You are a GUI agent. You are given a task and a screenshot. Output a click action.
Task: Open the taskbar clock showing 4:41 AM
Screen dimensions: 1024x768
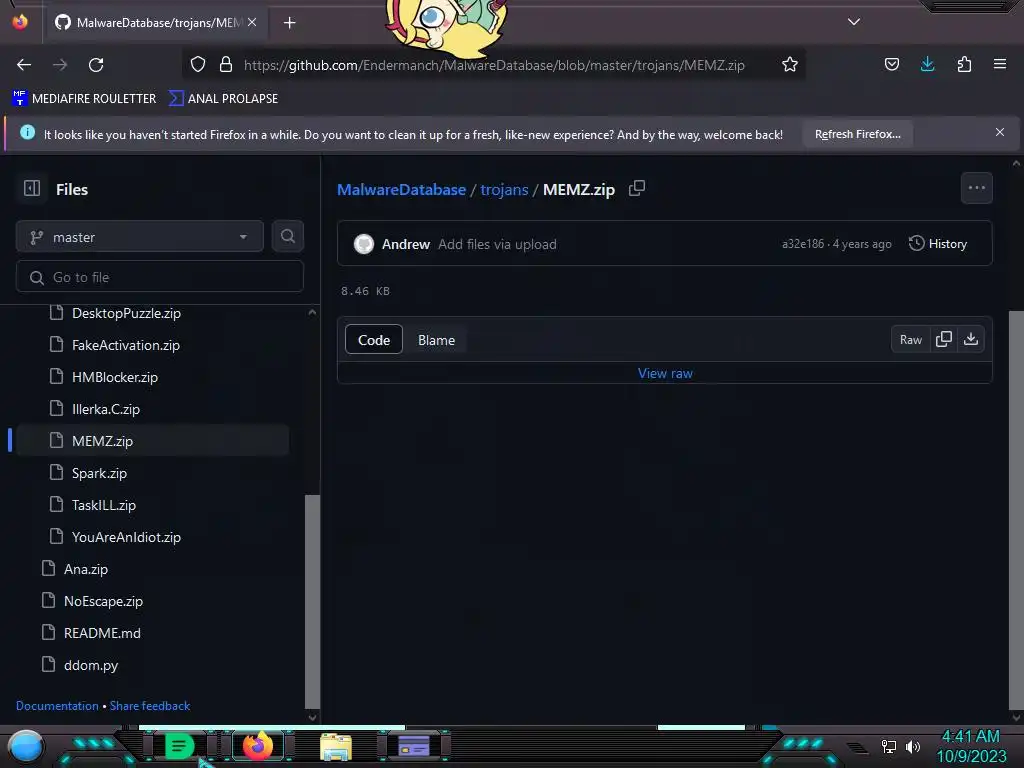point(971,746)
